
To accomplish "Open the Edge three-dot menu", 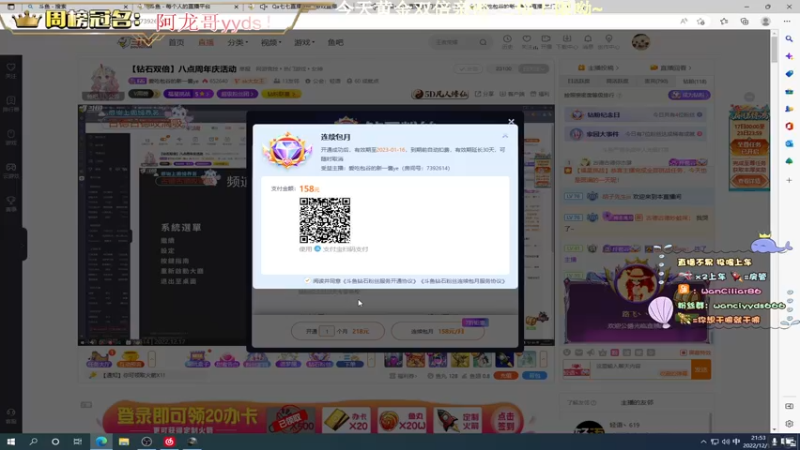I will 787,21.
